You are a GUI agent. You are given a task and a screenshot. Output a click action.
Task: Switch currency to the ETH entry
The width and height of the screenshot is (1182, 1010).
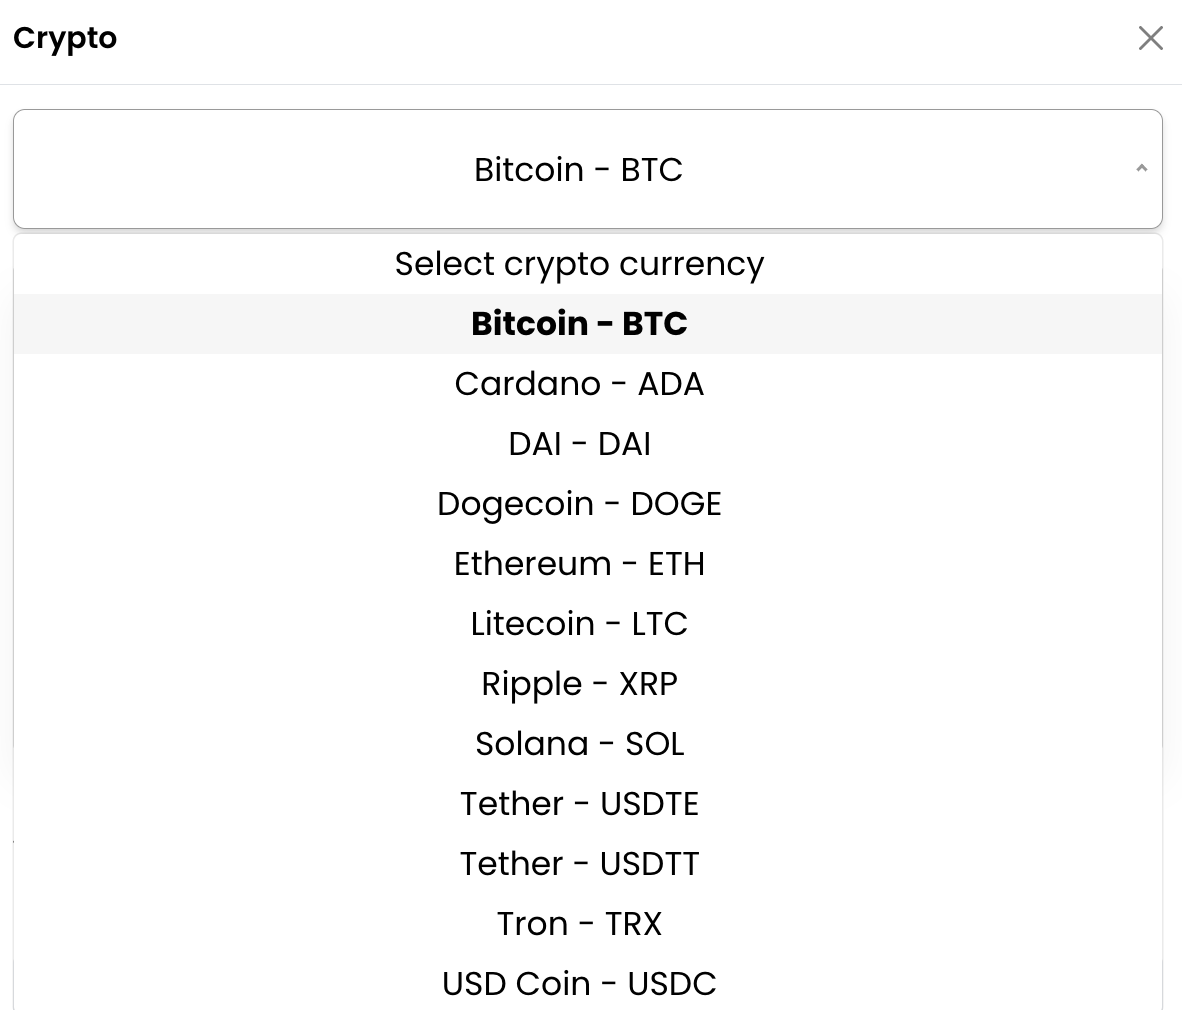tap(579, 564)
